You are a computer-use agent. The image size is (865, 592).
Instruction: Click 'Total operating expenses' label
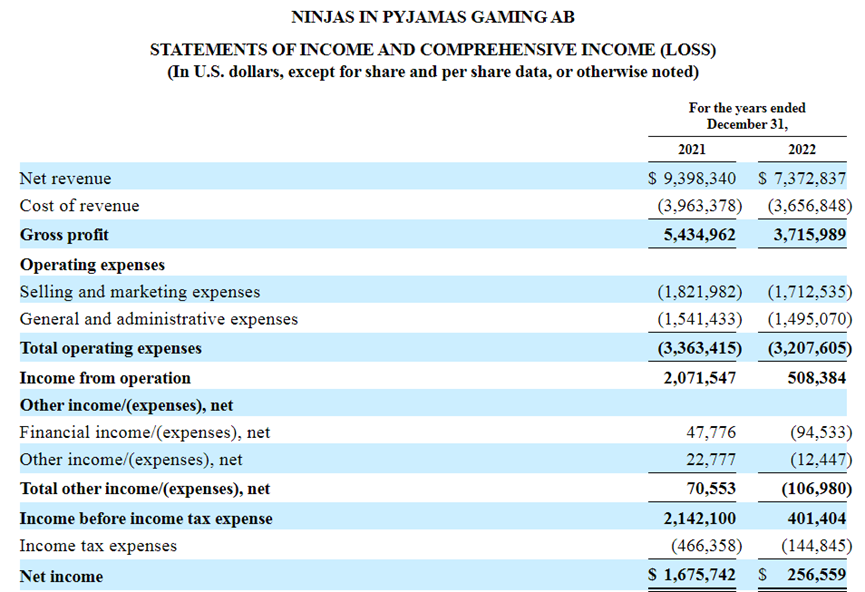point(110,349)
